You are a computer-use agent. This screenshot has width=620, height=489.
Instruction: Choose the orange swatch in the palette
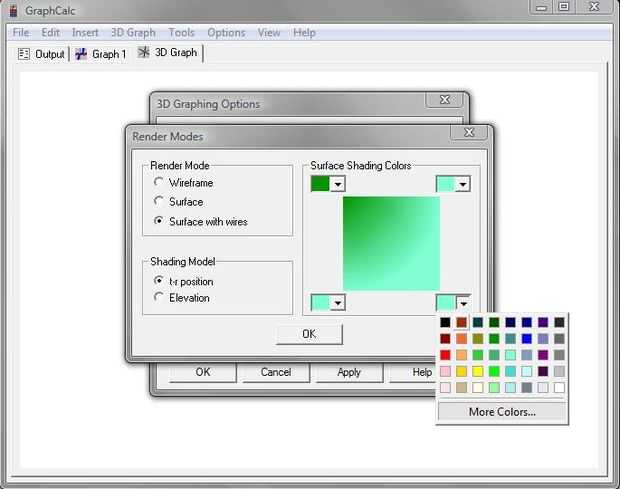pyautogui.click(x=461, y=339)
